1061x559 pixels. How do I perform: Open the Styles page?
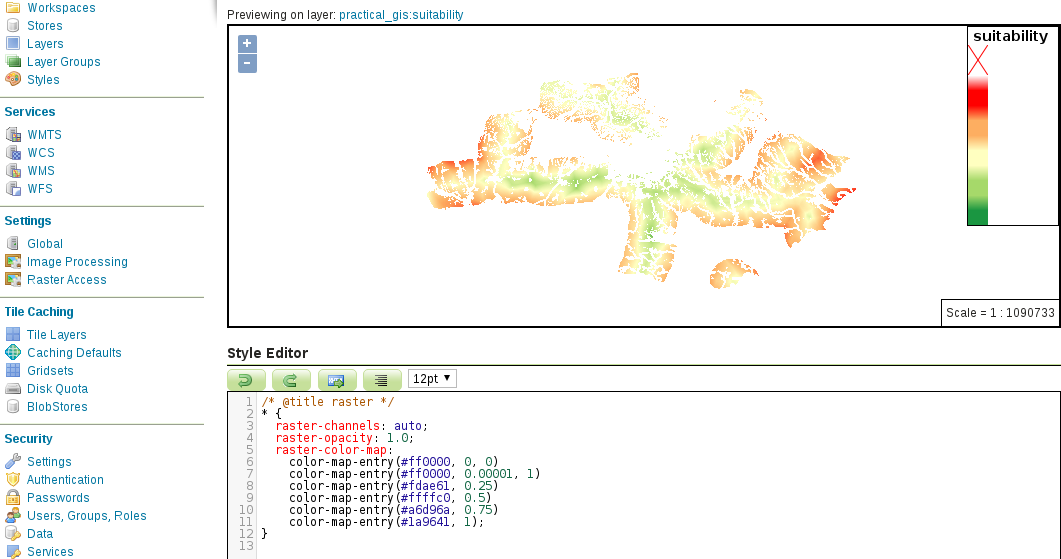point(43,79)
